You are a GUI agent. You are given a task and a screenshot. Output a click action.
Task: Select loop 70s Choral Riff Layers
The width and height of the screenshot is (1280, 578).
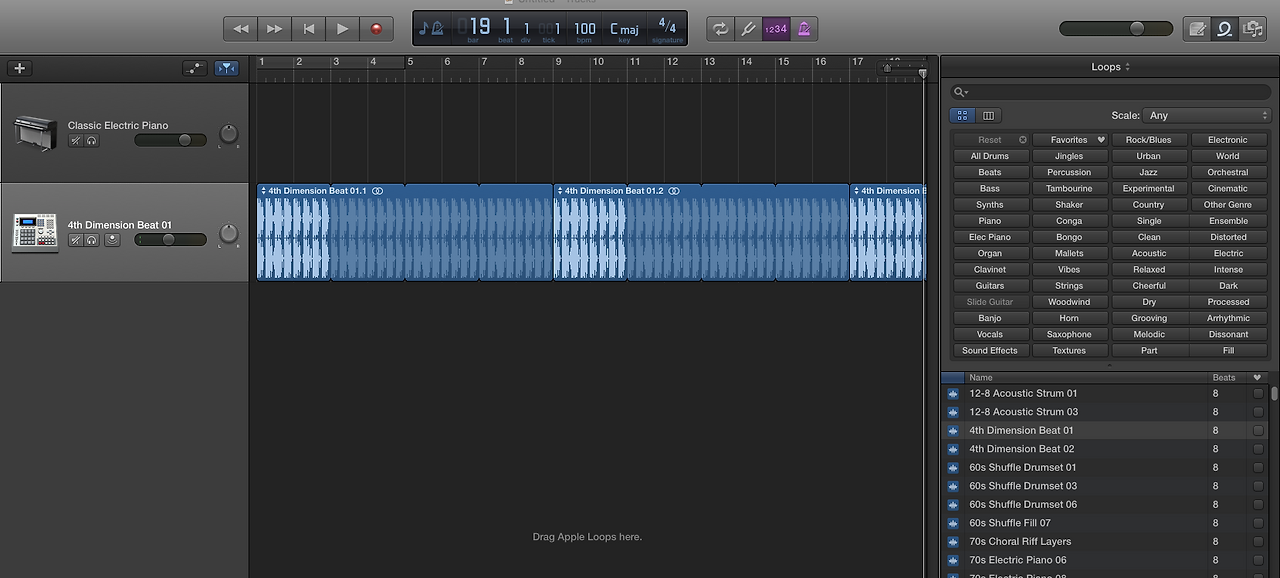click(x=1105, y=542)
